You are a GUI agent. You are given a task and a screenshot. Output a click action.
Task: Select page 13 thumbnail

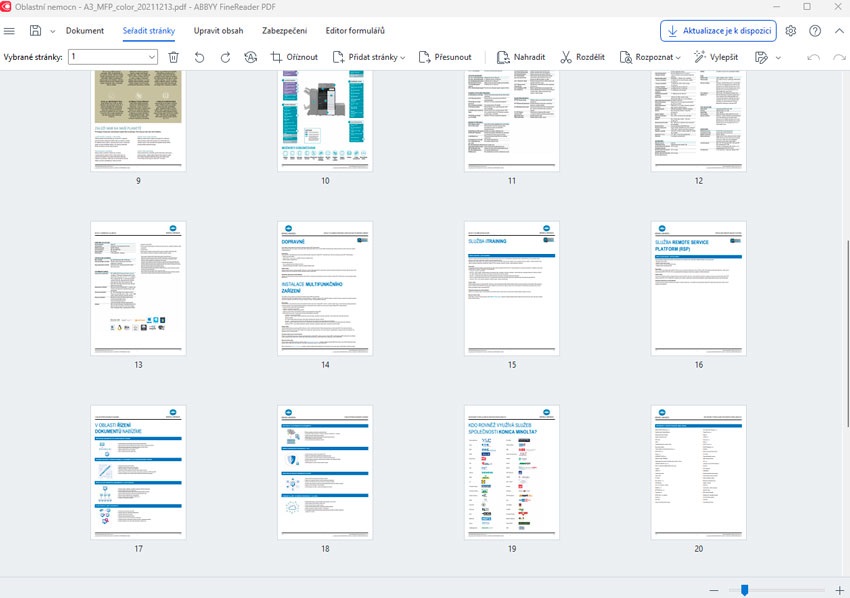click(138, 288)
